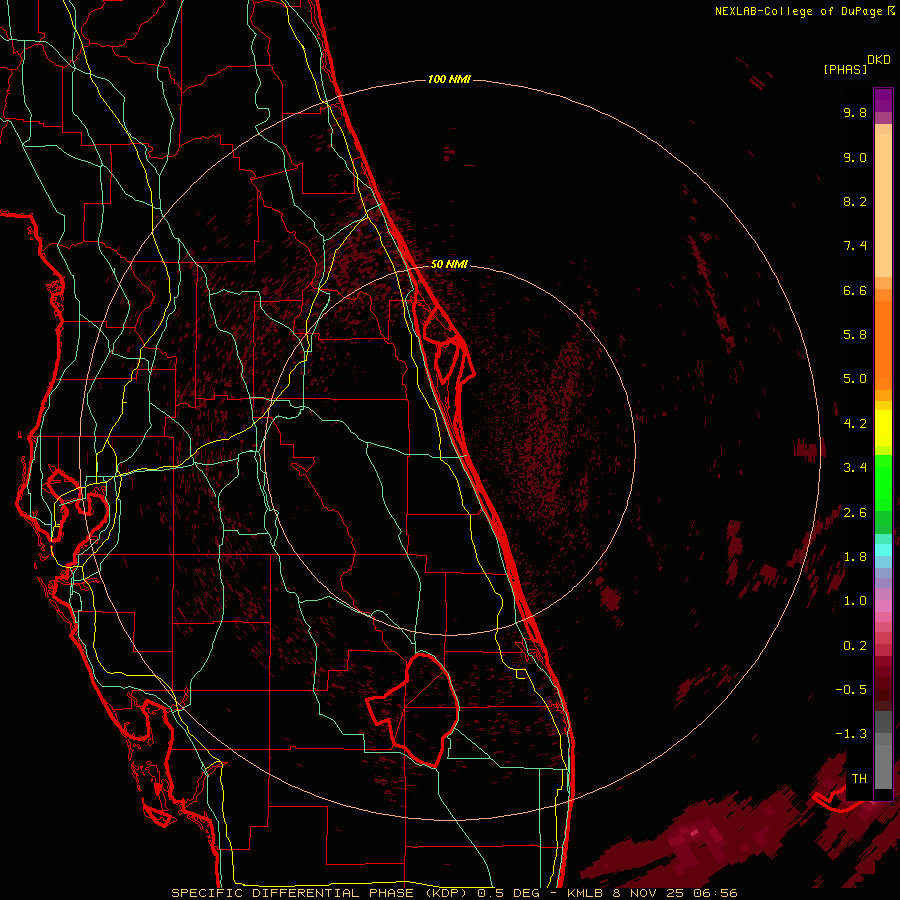
Task: Click the KMLB station identifier in the caption
Action: tap(585, 893)
